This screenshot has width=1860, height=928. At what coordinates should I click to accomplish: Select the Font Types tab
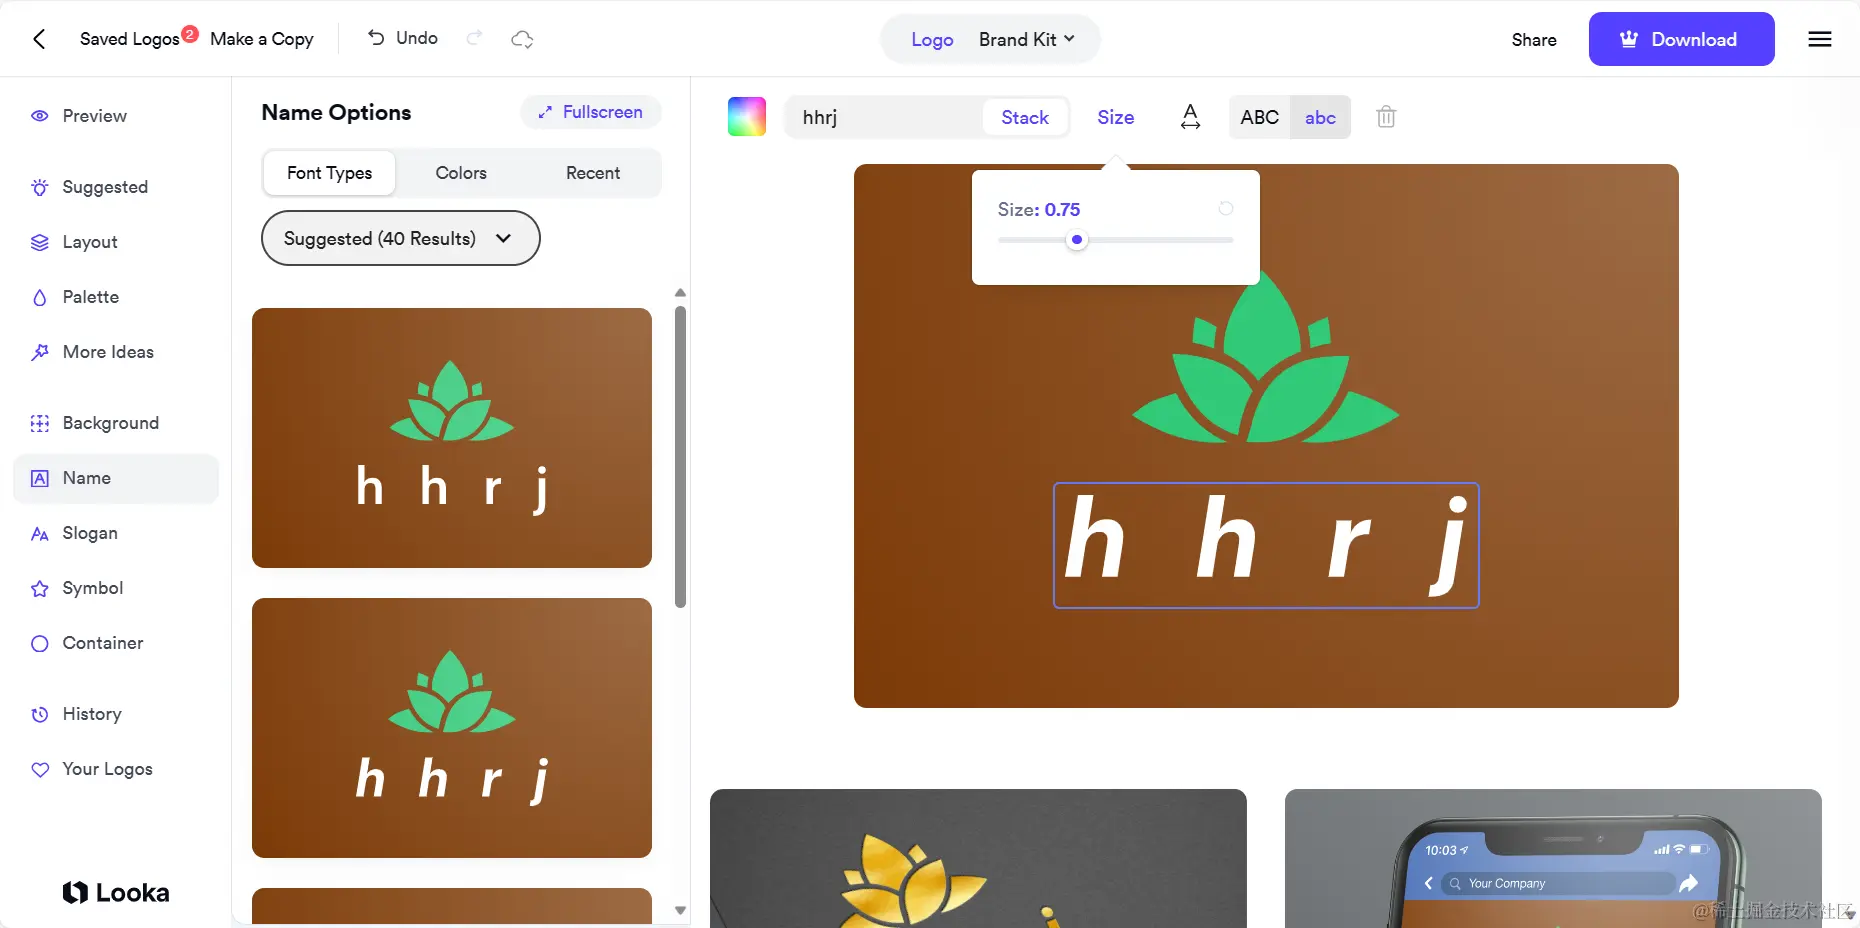329,173
